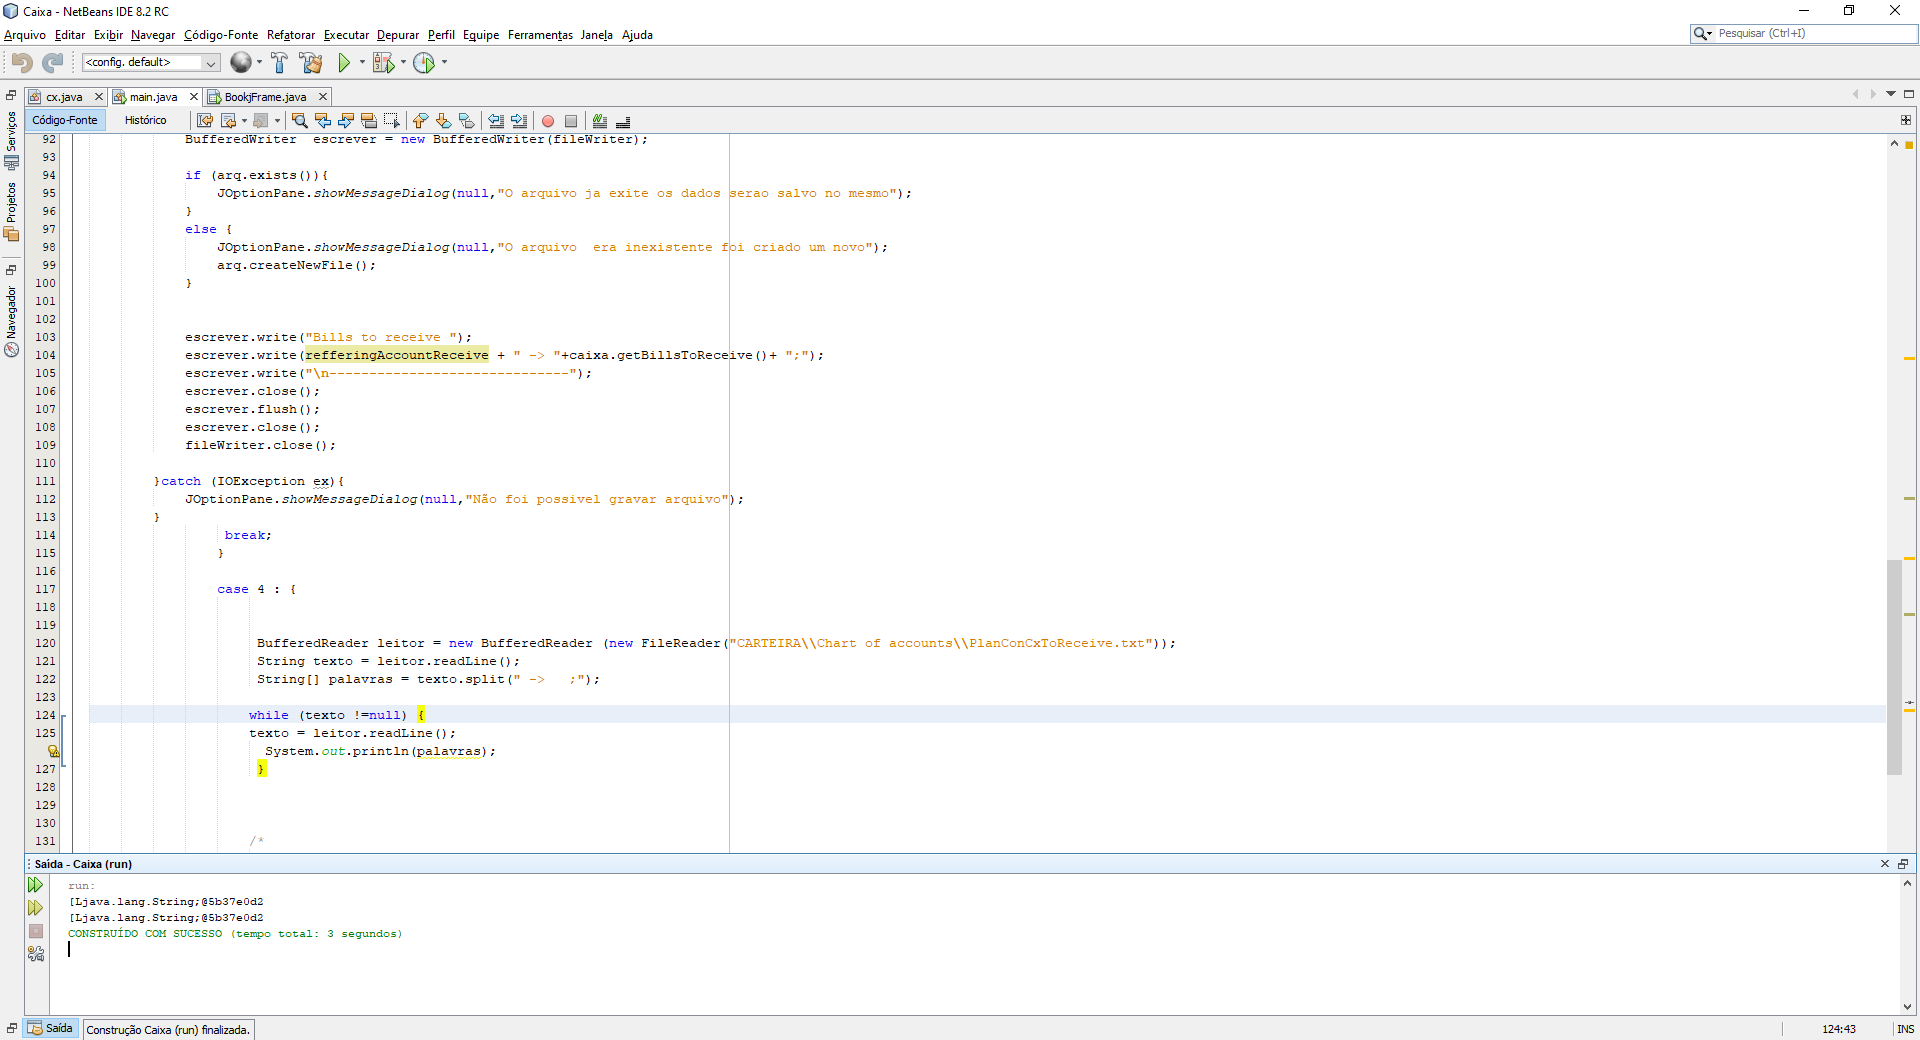Switch to the cx.java tab
Screen dimensions: 1920x1040
coord(64,97)
